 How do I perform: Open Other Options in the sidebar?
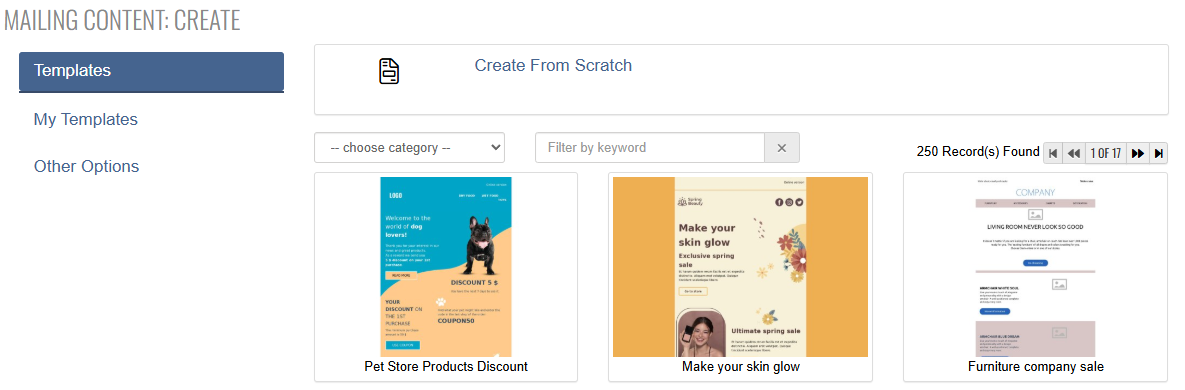point(86,166)
